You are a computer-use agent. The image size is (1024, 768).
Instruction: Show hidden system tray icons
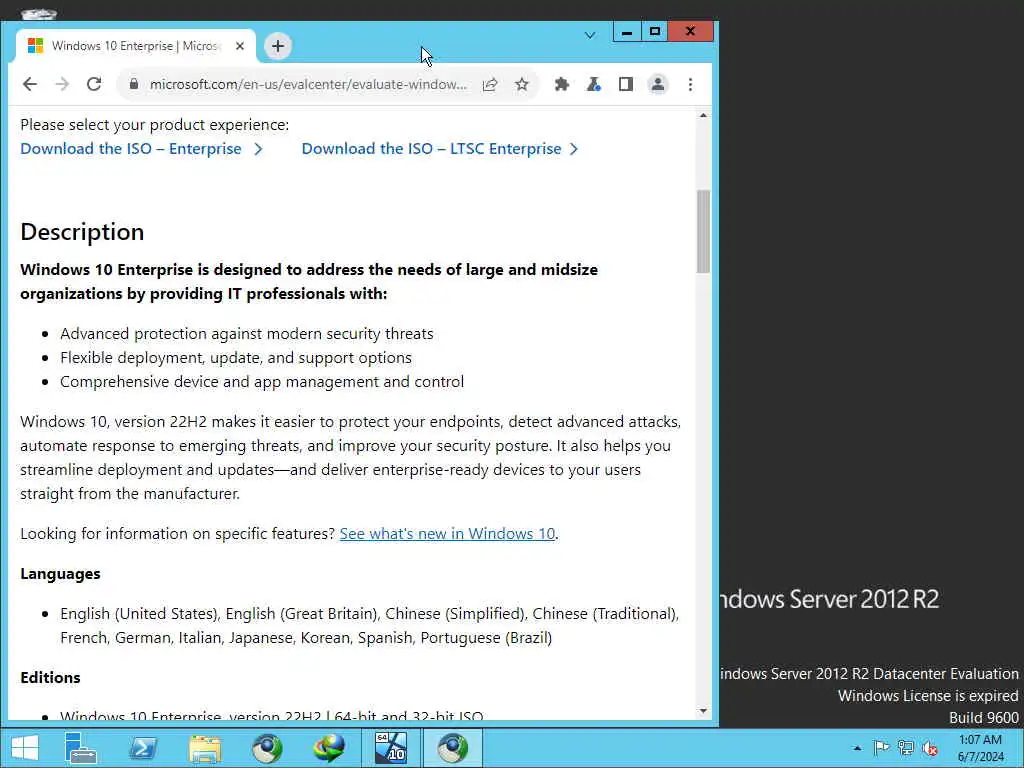857,748
